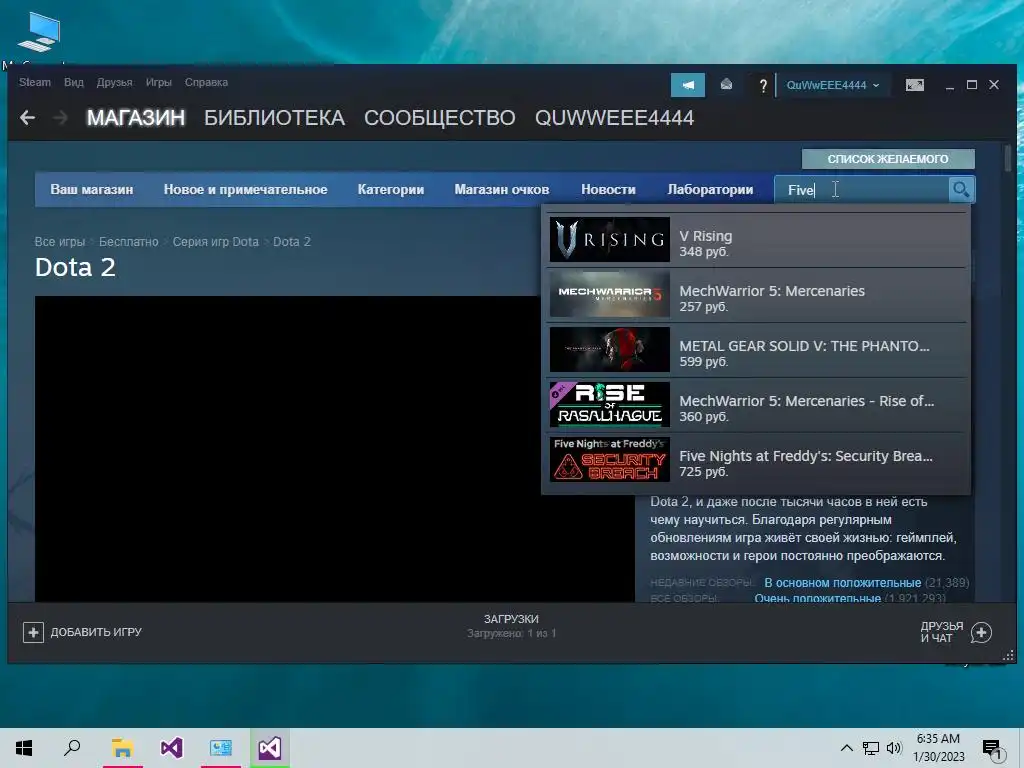
Task: Go to the БИБЛИОТЕКА tab
Action: [274, 118]
